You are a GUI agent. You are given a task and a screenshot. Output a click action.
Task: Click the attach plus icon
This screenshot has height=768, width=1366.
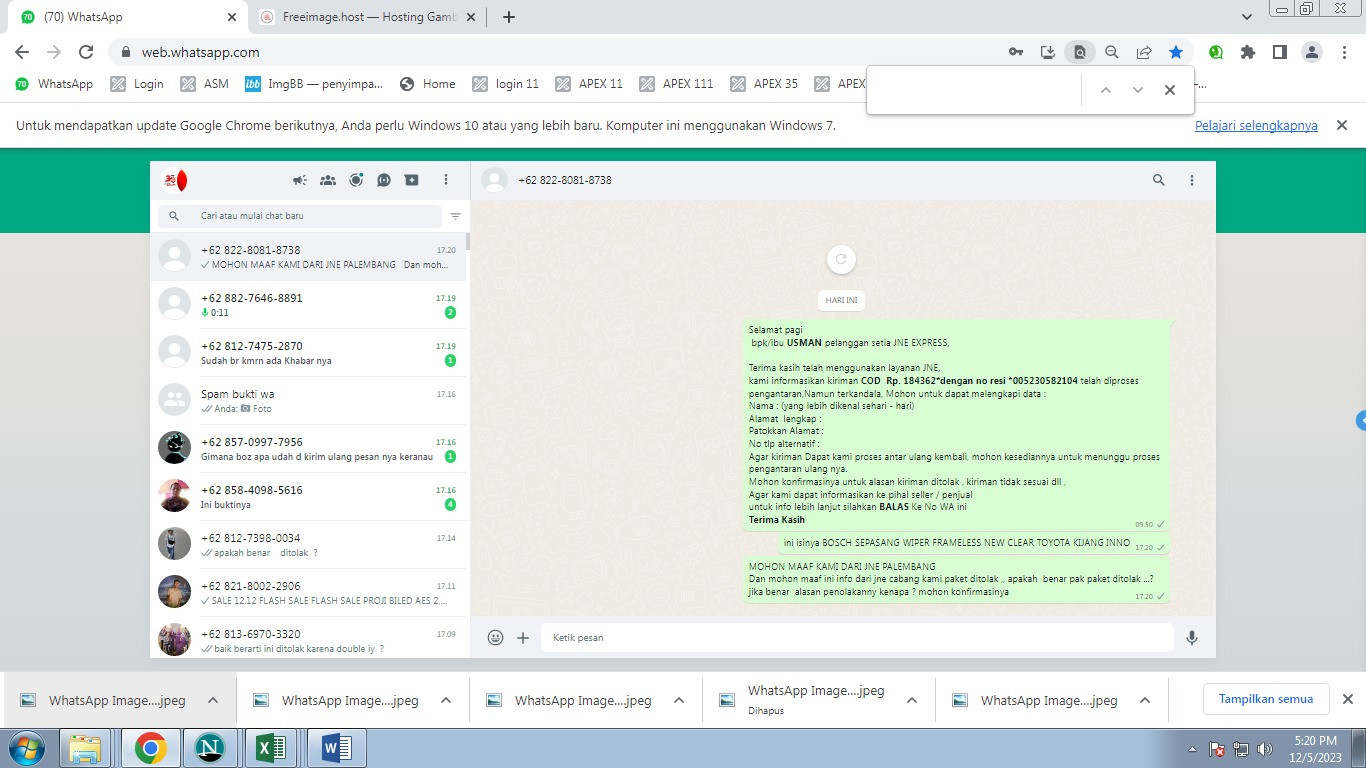(523, 637)
